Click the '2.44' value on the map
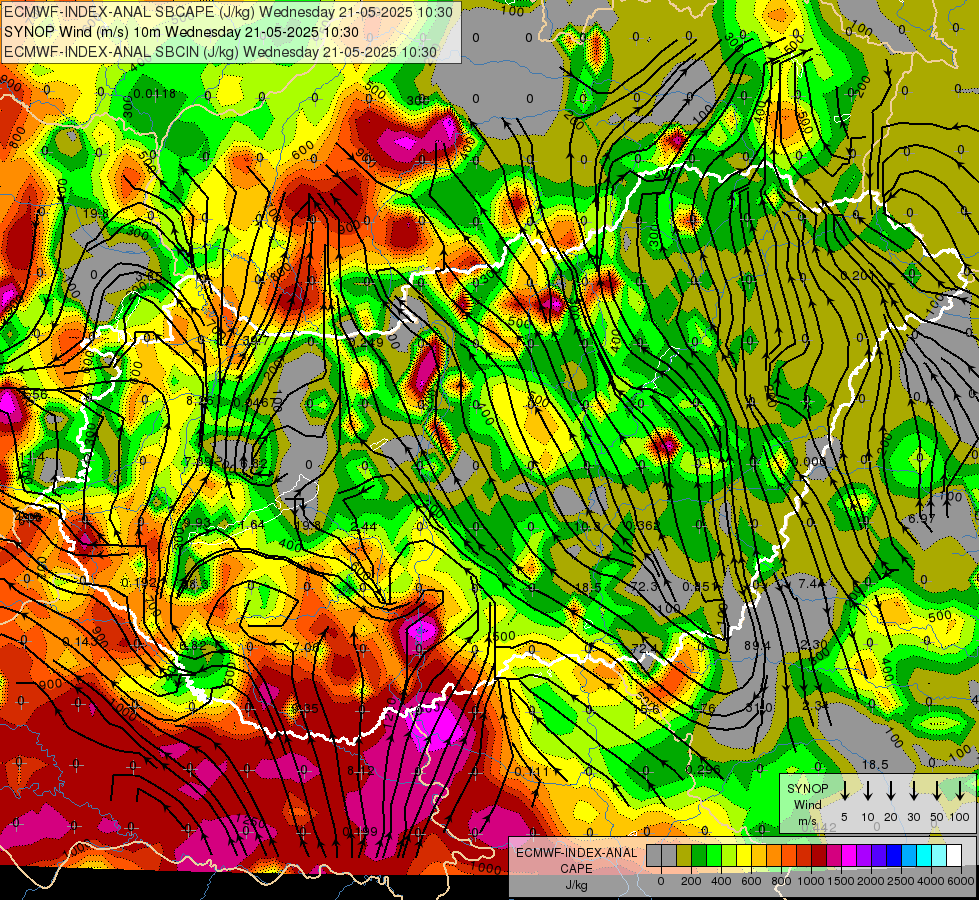The image size is (979, 900). coord(363,527)
